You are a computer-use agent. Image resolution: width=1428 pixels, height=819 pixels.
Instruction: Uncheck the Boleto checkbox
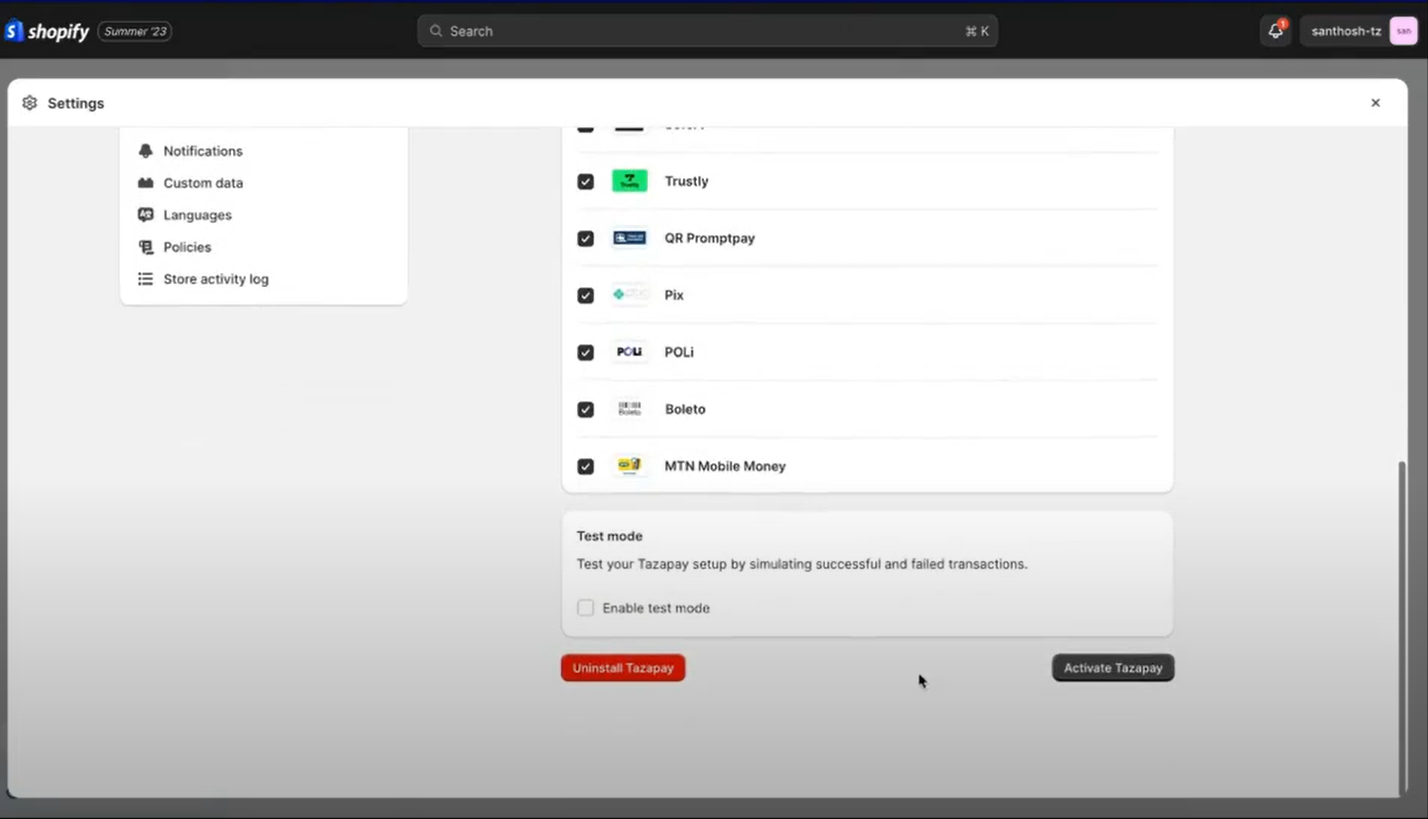(x=586, y=410)
